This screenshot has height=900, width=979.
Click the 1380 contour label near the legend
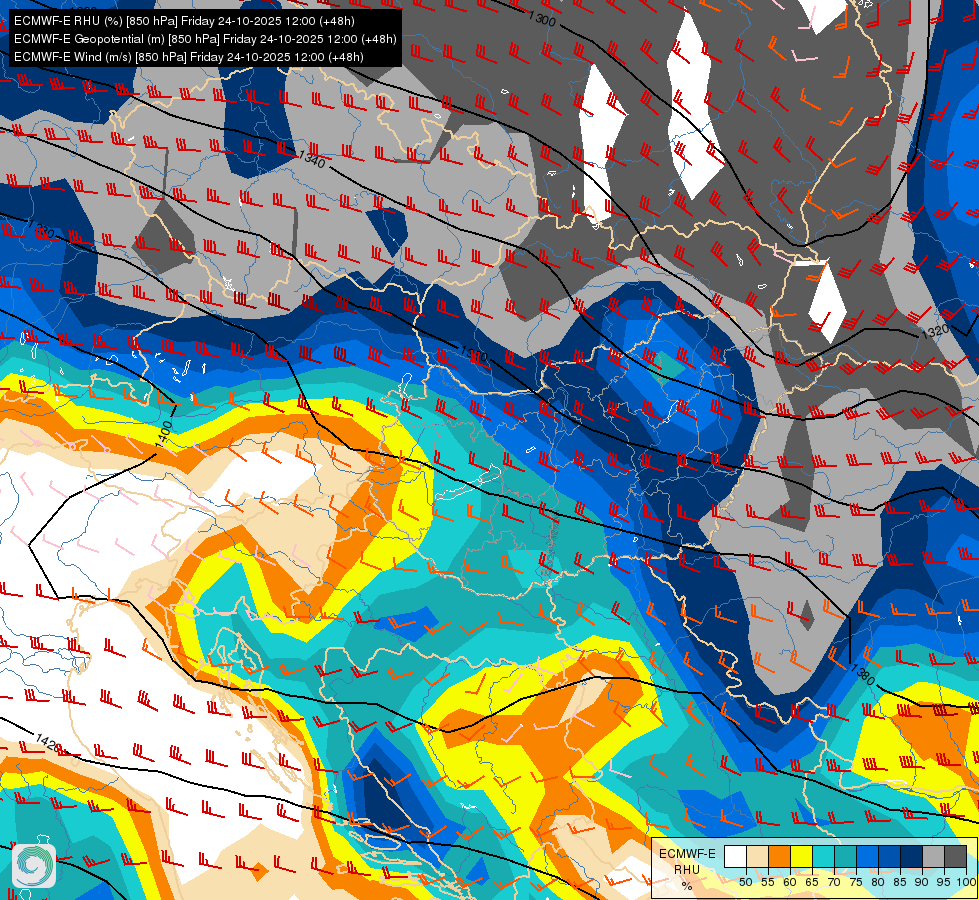[863, 675]
